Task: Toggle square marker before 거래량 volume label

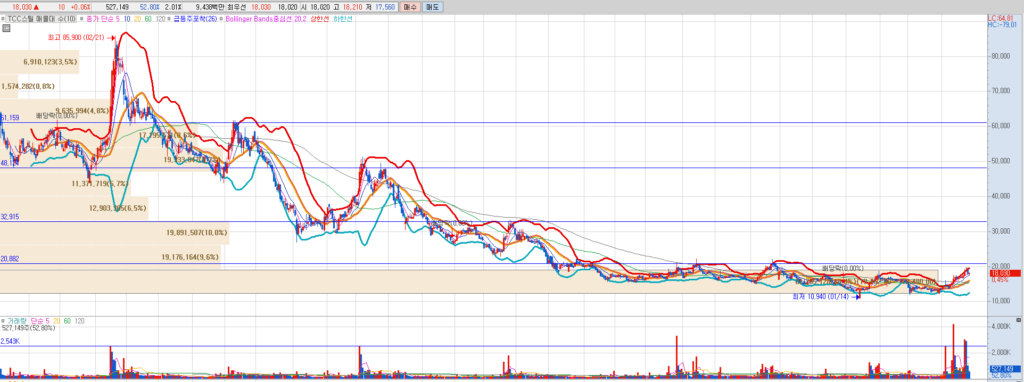Action: click(4, 321)
